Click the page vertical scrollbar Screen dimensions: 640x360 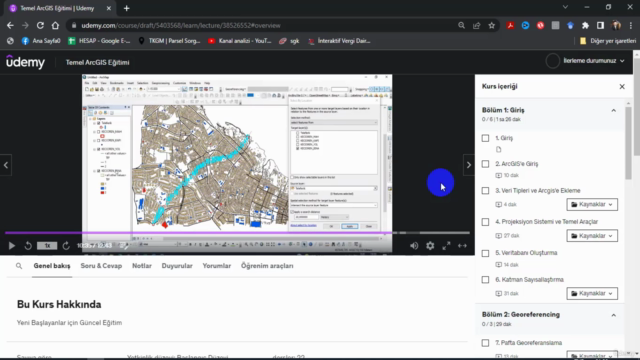(636, 106)
